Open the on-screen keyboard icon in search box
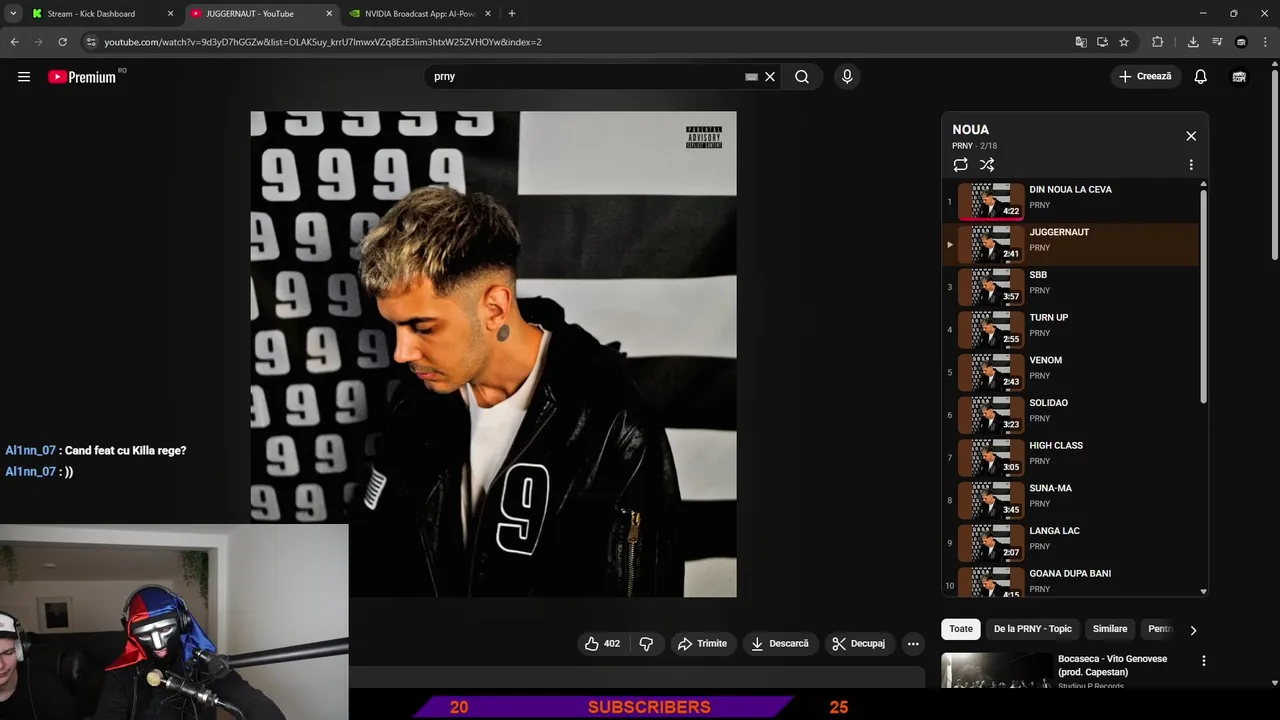1280x720 pixels. pyautogui.click(x=751, y=77)
